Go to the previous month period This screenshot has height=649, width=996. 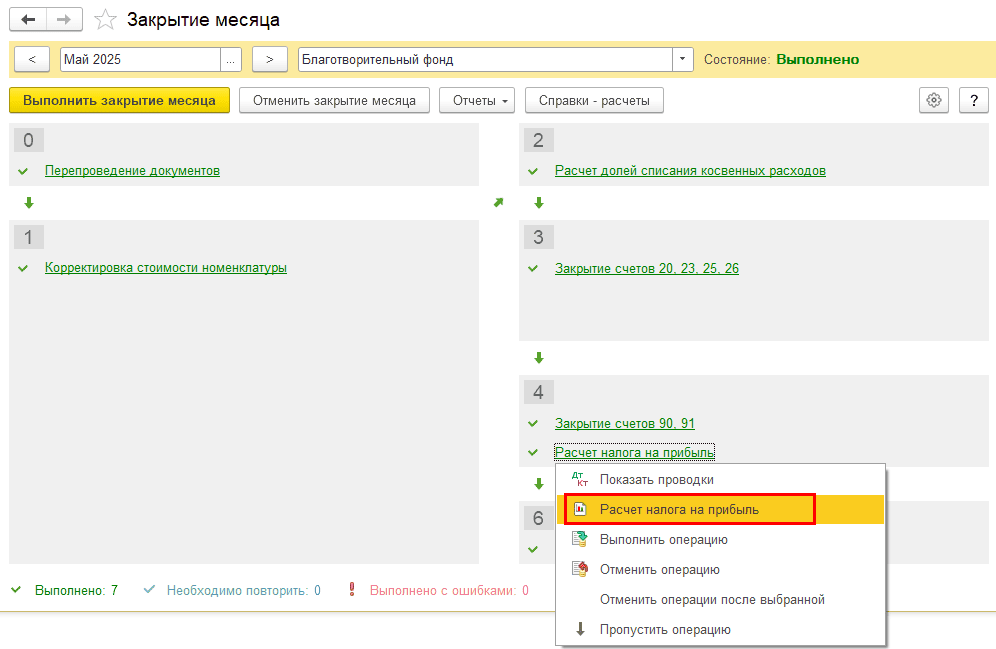32,60
